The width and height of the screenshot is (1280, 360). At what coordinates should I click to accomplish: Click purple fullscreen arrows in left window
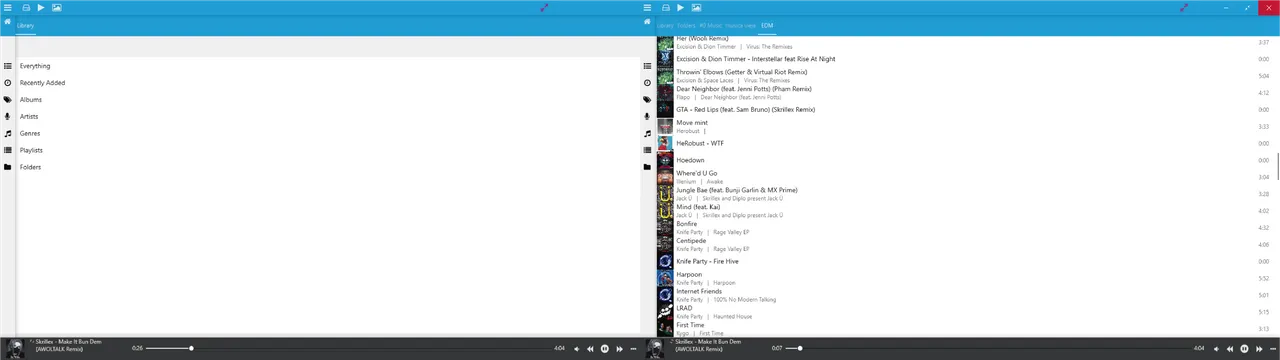(x=544, y=8)
